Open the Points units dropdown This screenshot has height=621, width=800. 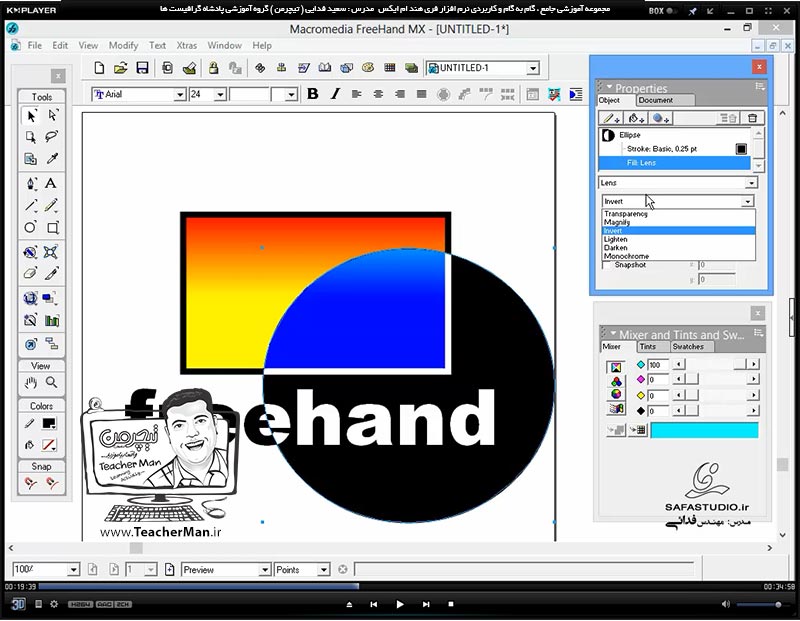click(x=323, y=569)
